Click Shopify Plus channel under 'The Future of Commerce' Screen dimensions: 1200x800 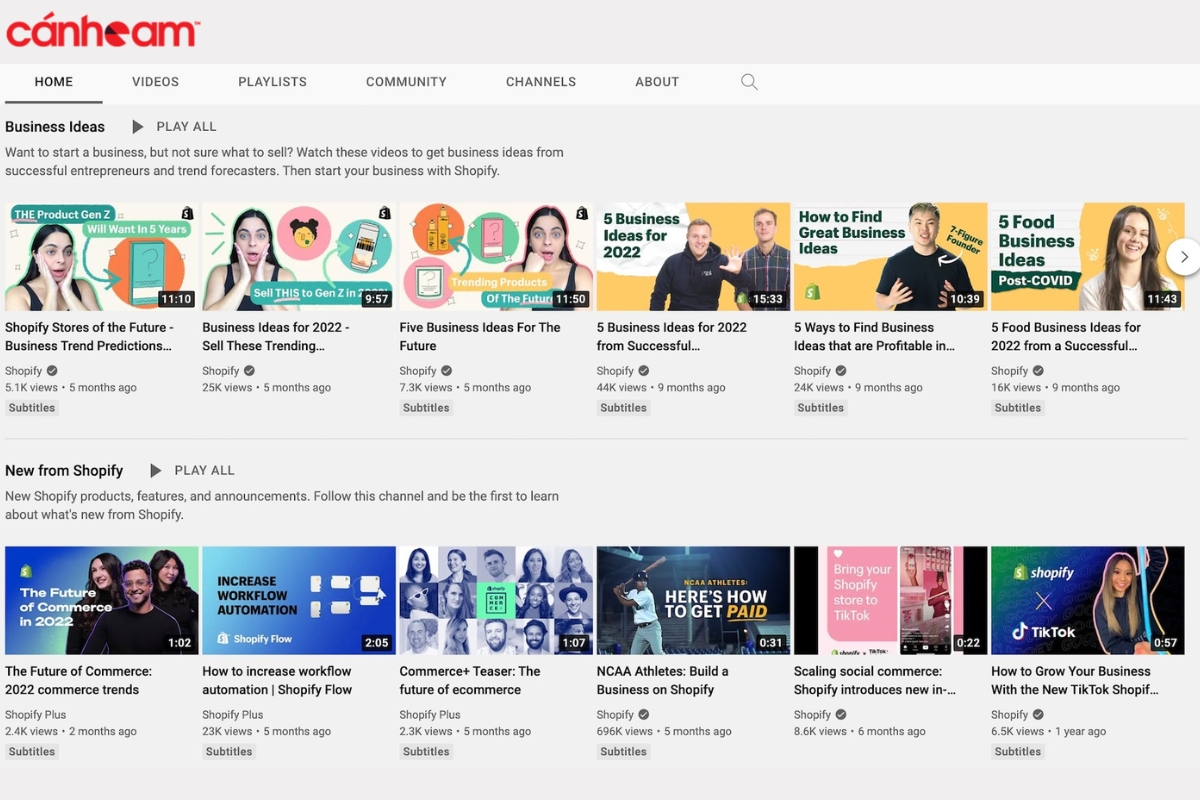point(36,715)
